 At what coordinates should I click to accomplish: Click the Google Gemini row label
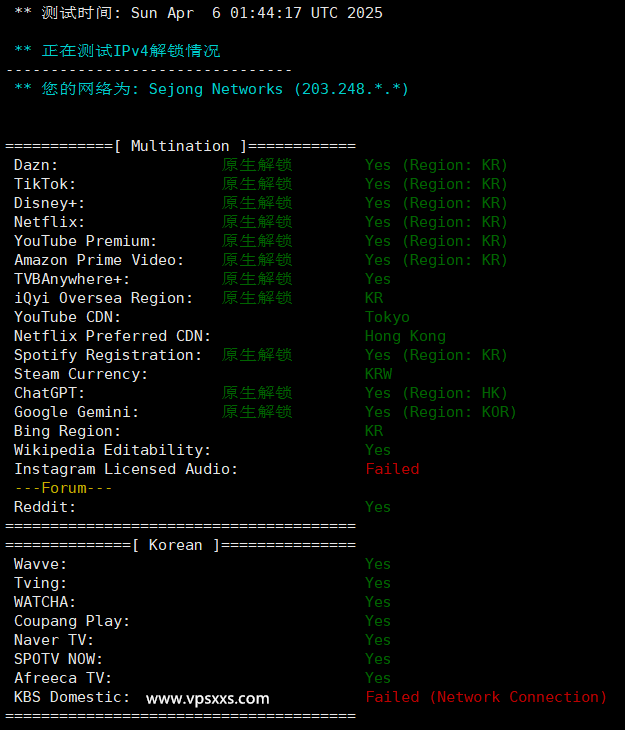coord(76,412)
